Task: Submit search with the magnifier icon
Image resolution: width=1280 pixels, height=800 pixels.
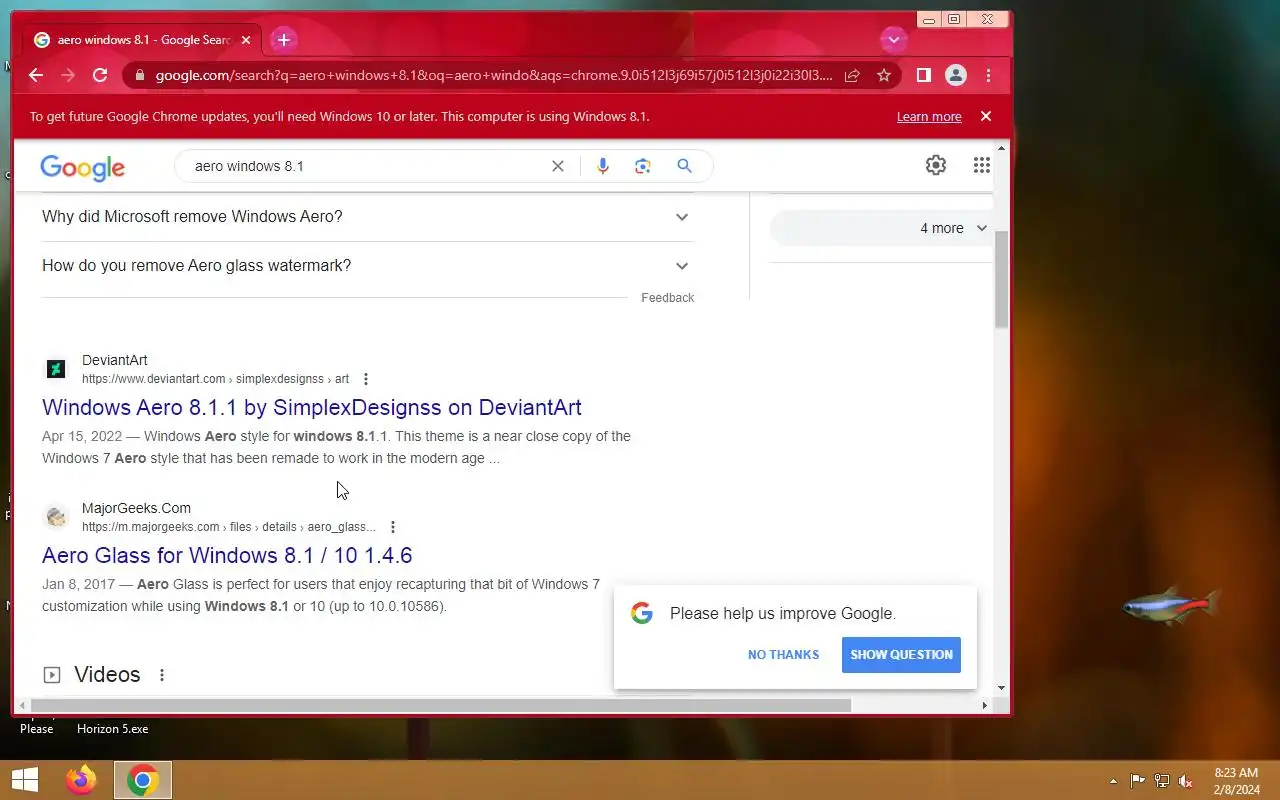Action: (x=684, y=166)
